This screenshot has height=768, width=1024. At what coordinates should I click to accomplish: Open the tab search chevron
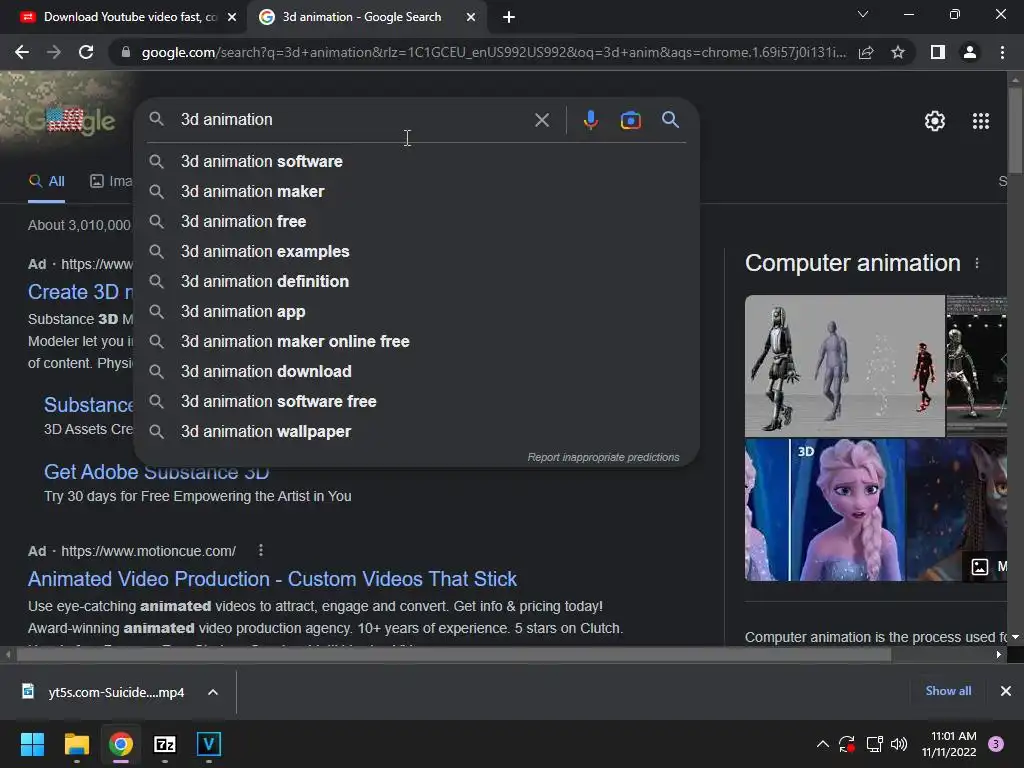[863, 14]
